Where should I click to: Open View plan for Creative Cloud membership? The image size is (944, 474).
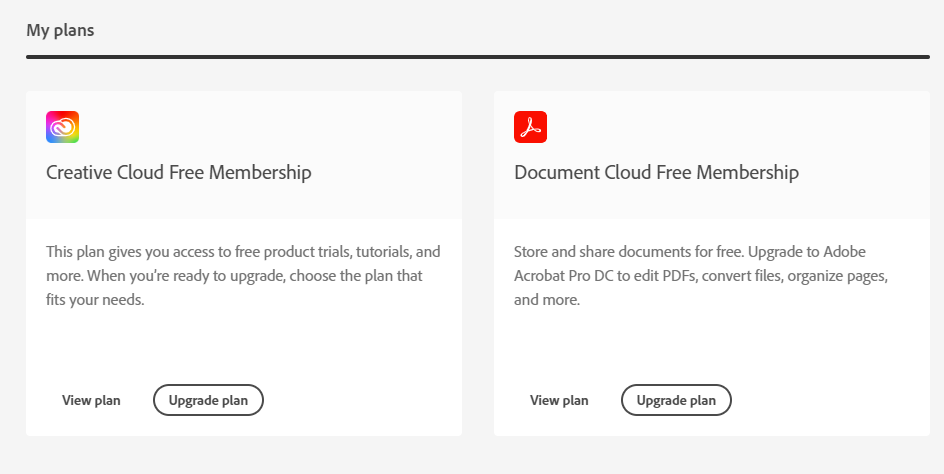pyautogui.click(x=91, y=401)
